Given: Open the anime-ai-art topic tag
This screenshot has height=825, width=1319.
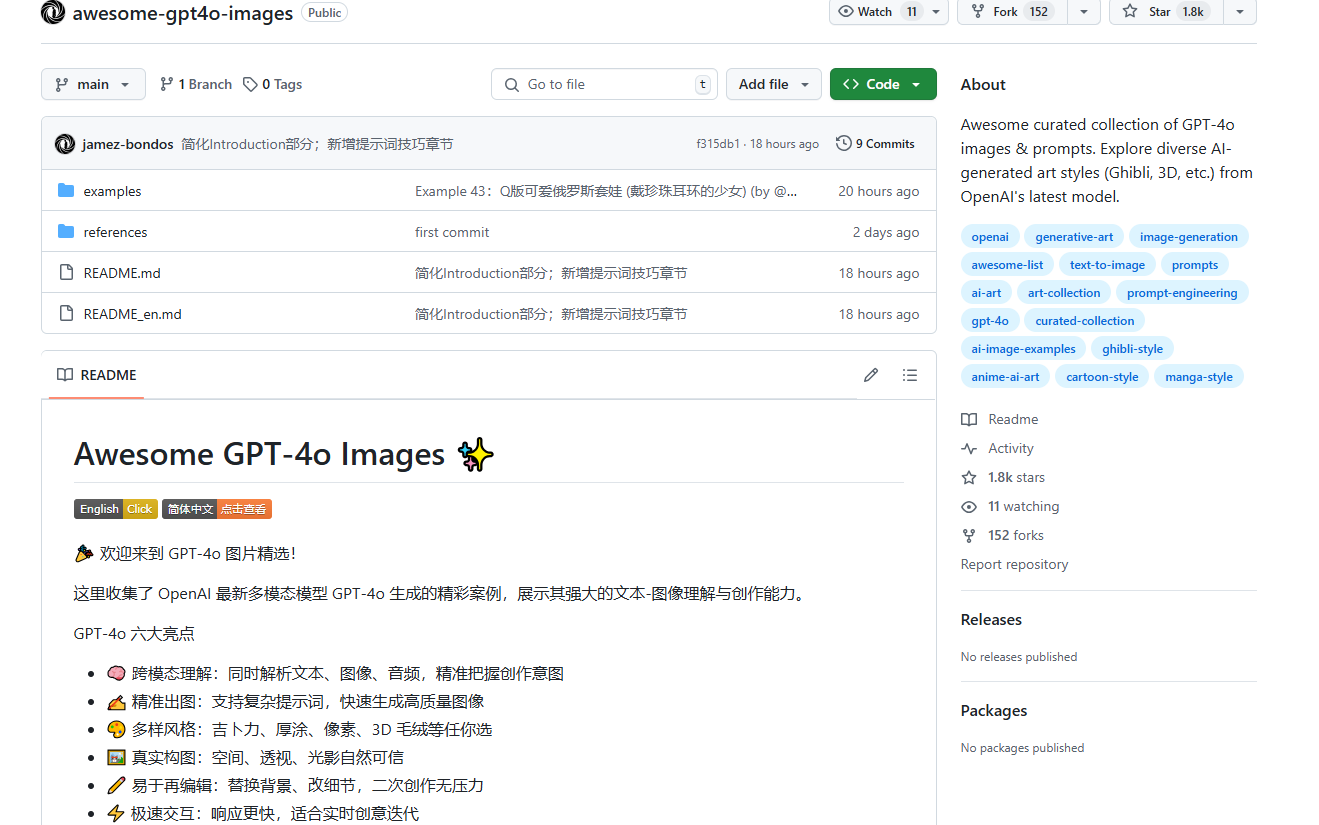Looking at the screenshot, I should click(1005, 377).
